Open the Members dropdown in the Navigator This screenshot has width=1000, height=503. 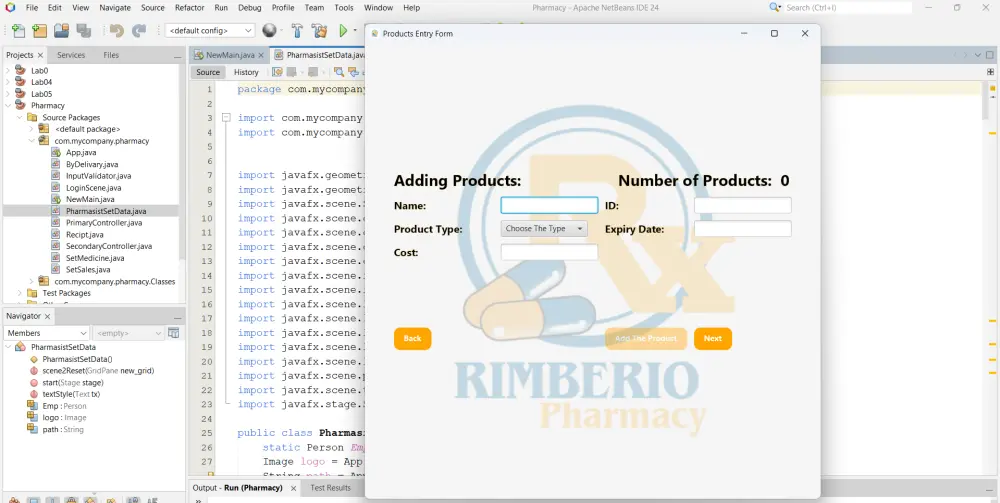(47, 333)
